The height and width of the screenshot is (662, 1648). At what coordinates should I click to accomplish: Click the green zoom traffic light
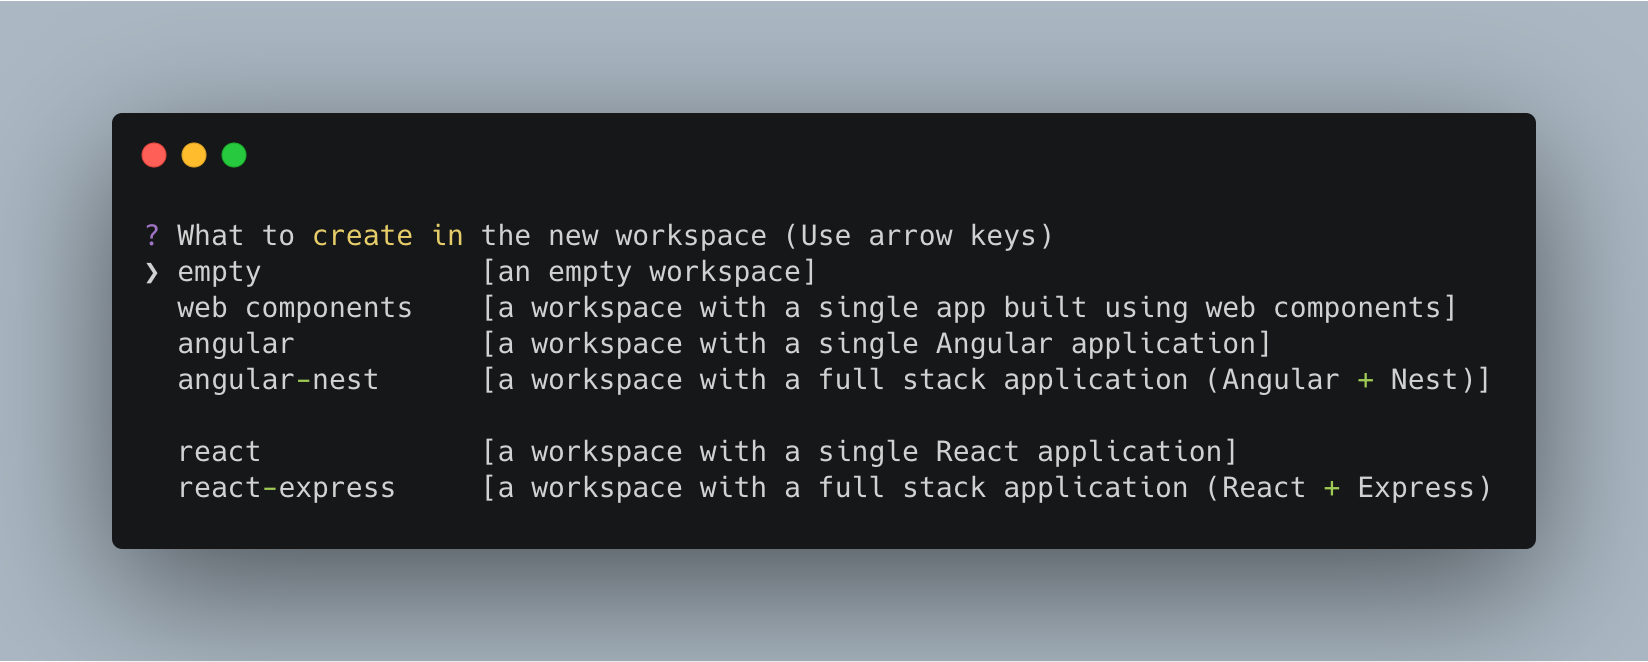click(x=232, y=155)
